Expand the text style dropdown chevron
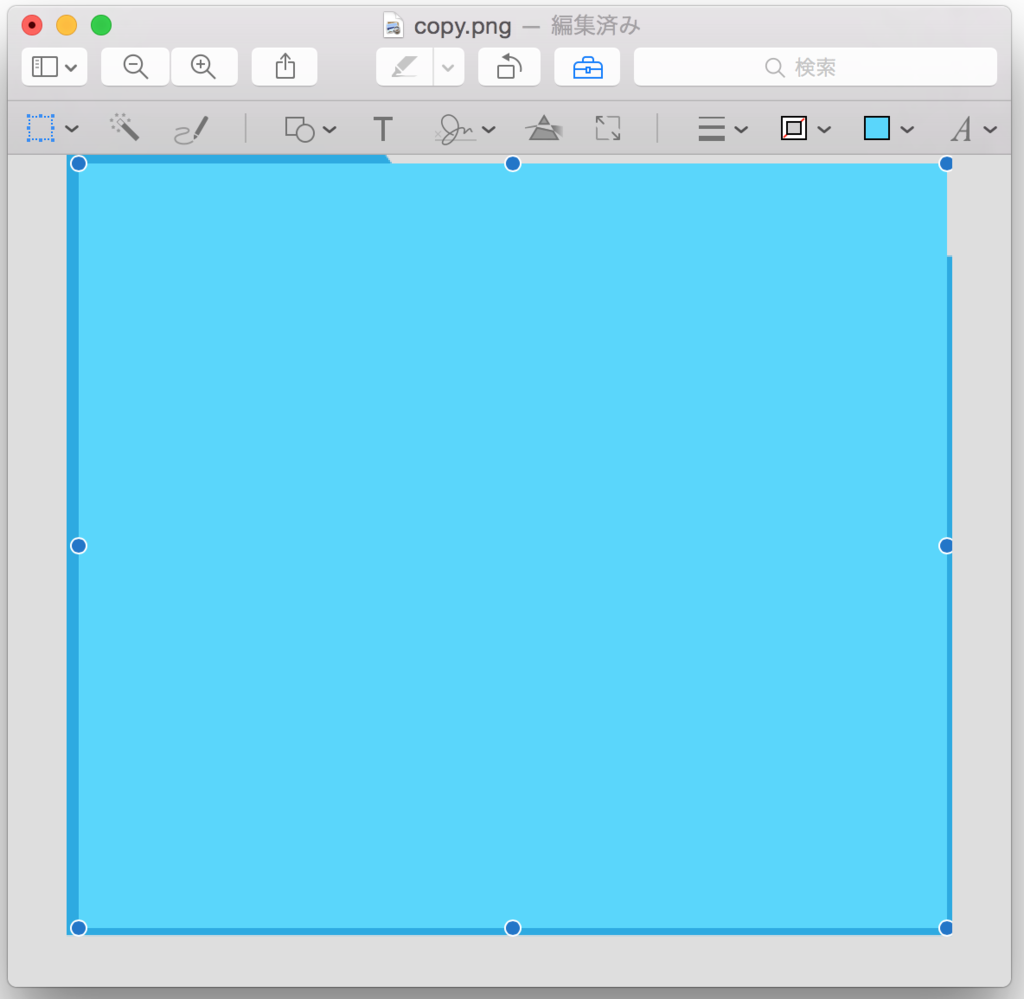 [991, 130]
